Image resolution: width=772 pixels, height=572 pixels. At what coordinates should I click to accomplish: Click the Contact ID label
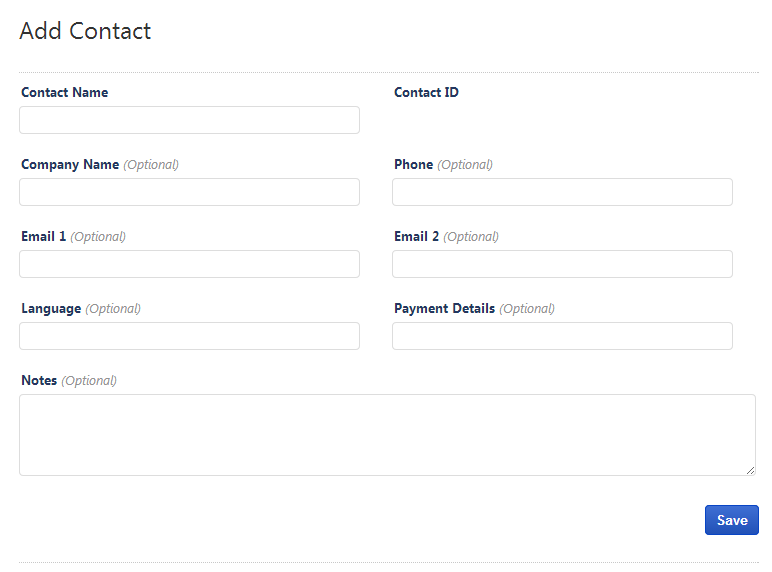point(426,92)
